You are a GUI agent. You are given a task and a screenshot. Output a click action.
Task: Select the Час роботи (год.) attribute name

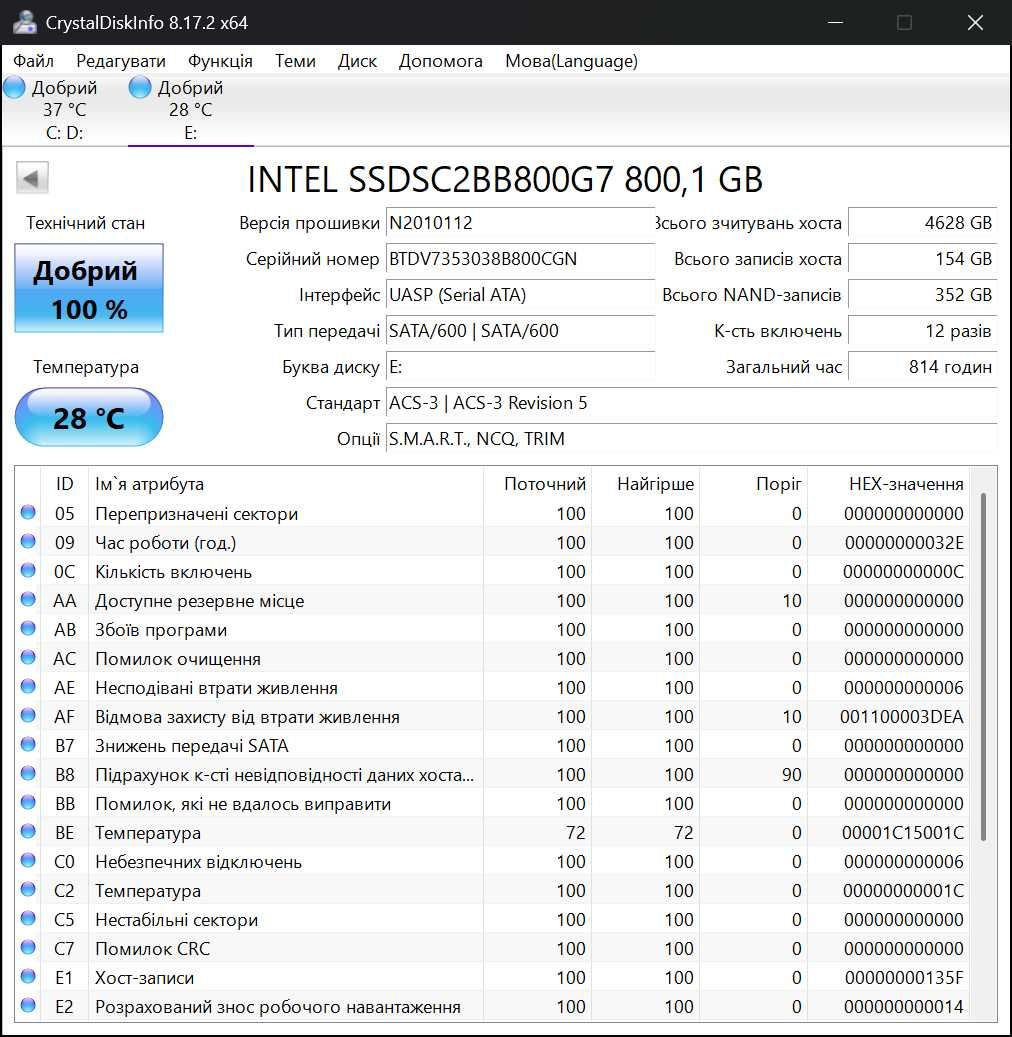point(165,543)
